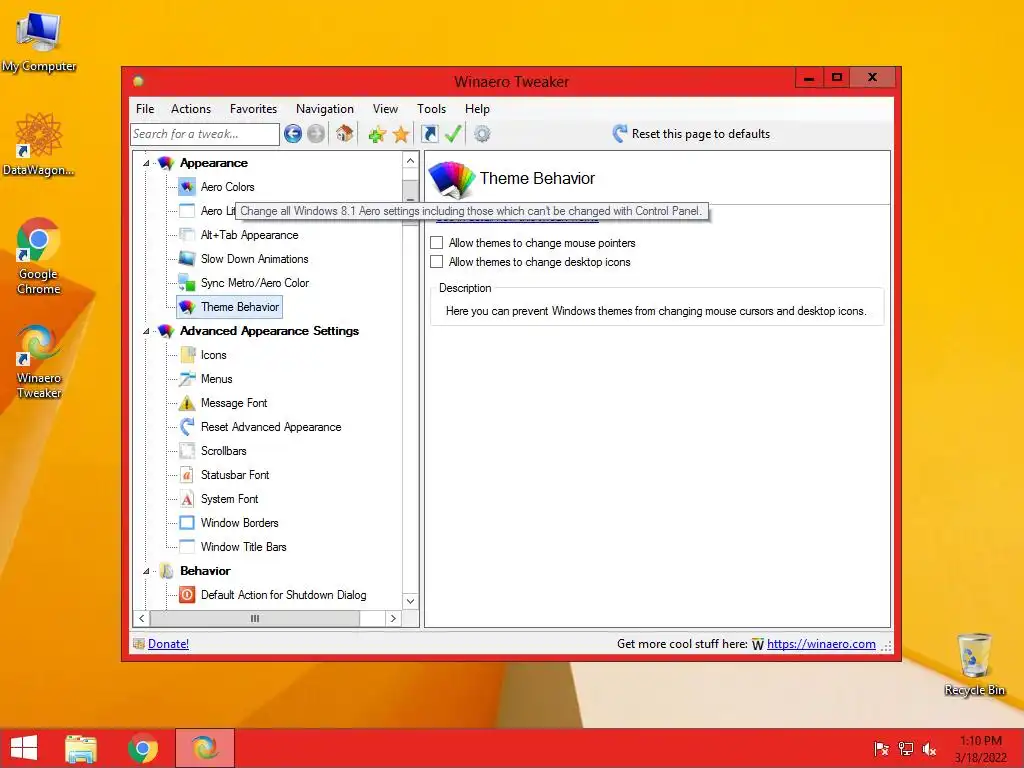Open the Recycle Bin on the desktop
Image resolution: width=1024 pixels, height=768 pixels.
coord(974,665)
